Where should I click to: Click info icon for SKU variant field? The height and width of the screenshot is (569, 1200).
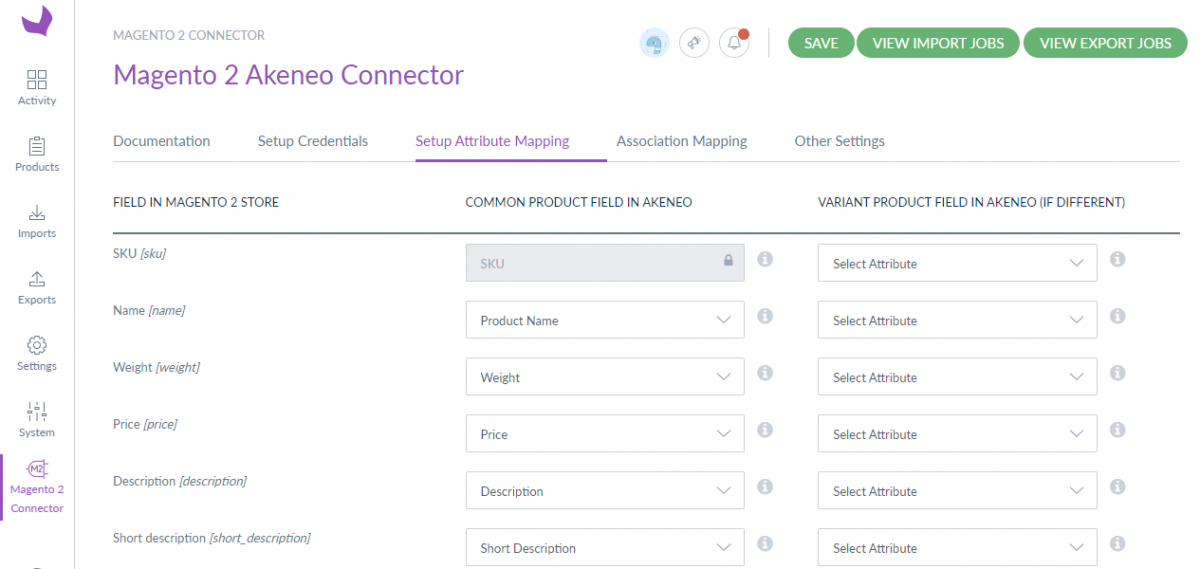(1118, 259)
